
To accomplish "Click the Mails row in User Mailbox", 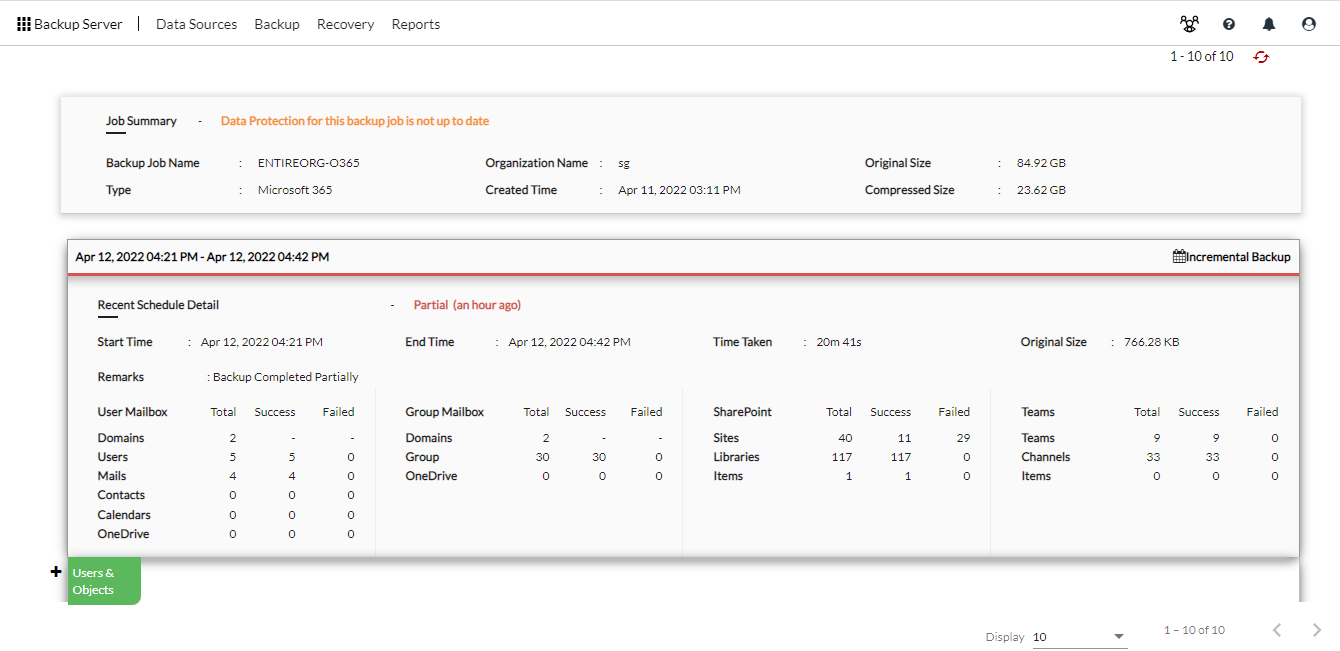I will (x=112, y=476).
